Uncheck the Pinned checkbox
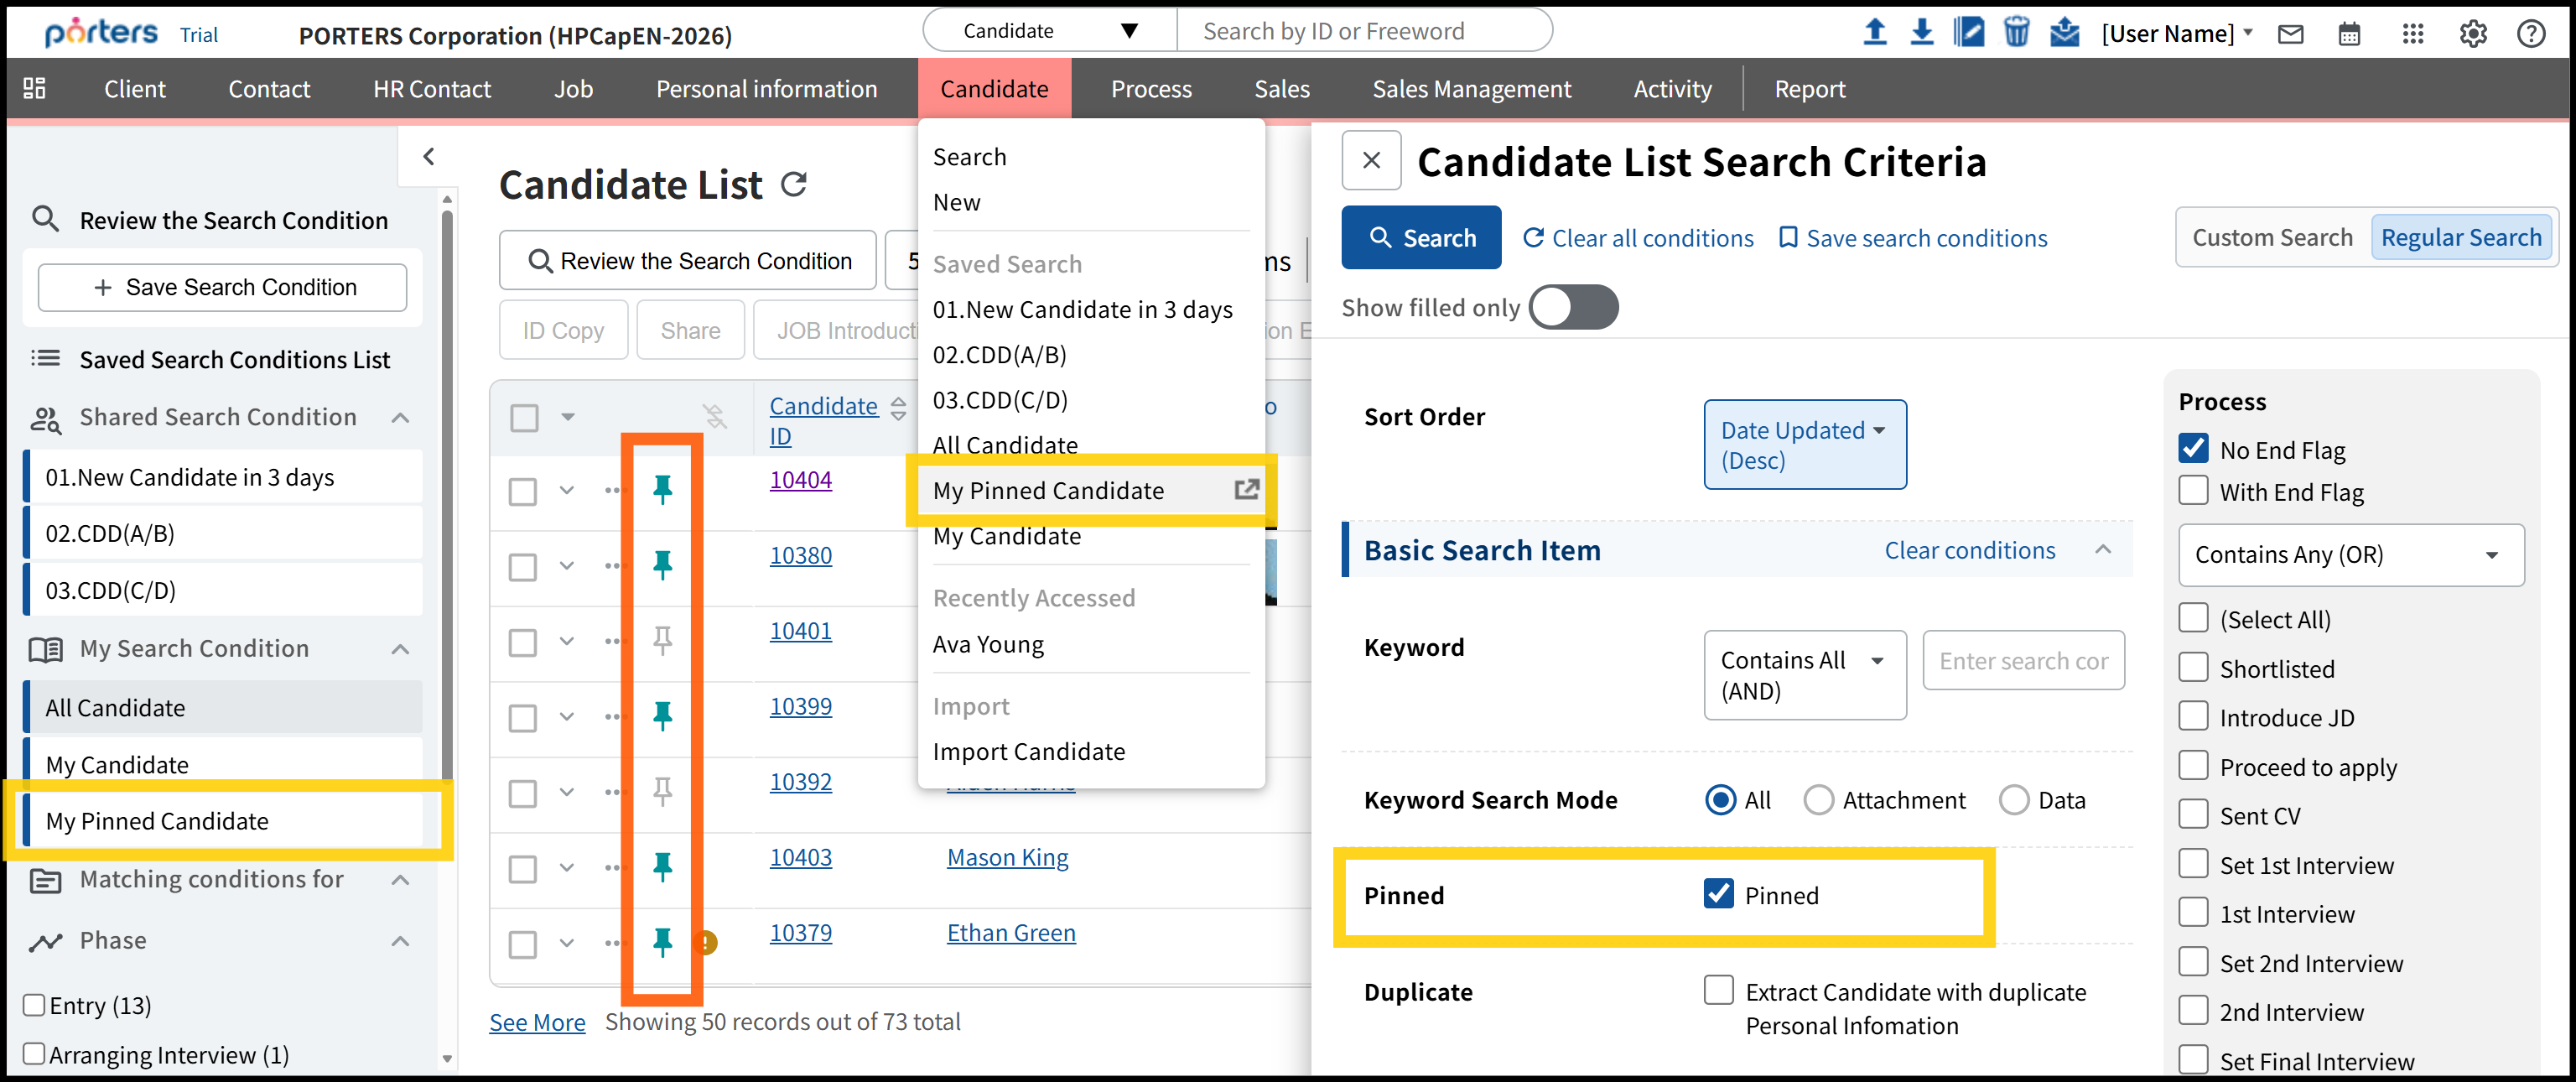 point(1718,894)
